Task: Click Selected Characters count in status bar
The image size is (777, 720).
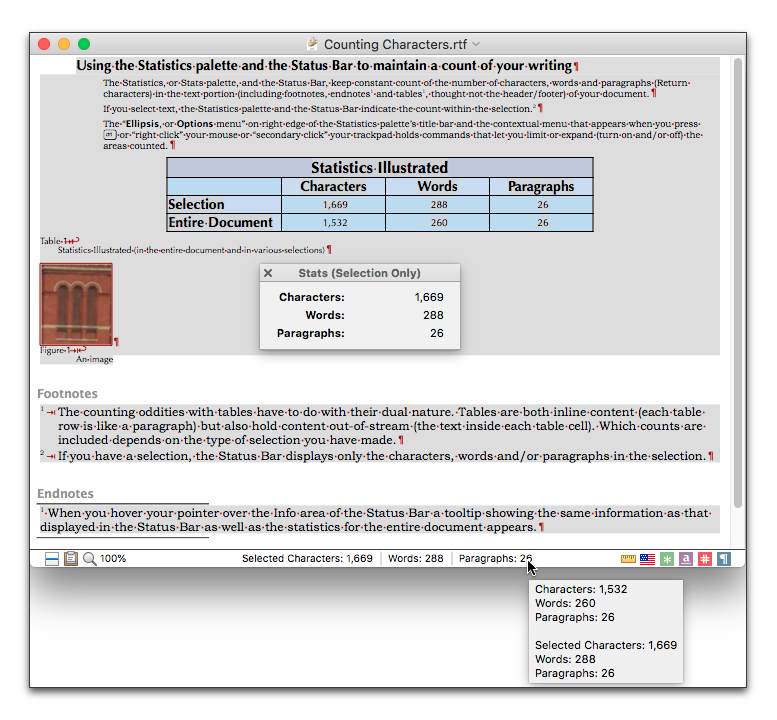Action: coord(307,559)
